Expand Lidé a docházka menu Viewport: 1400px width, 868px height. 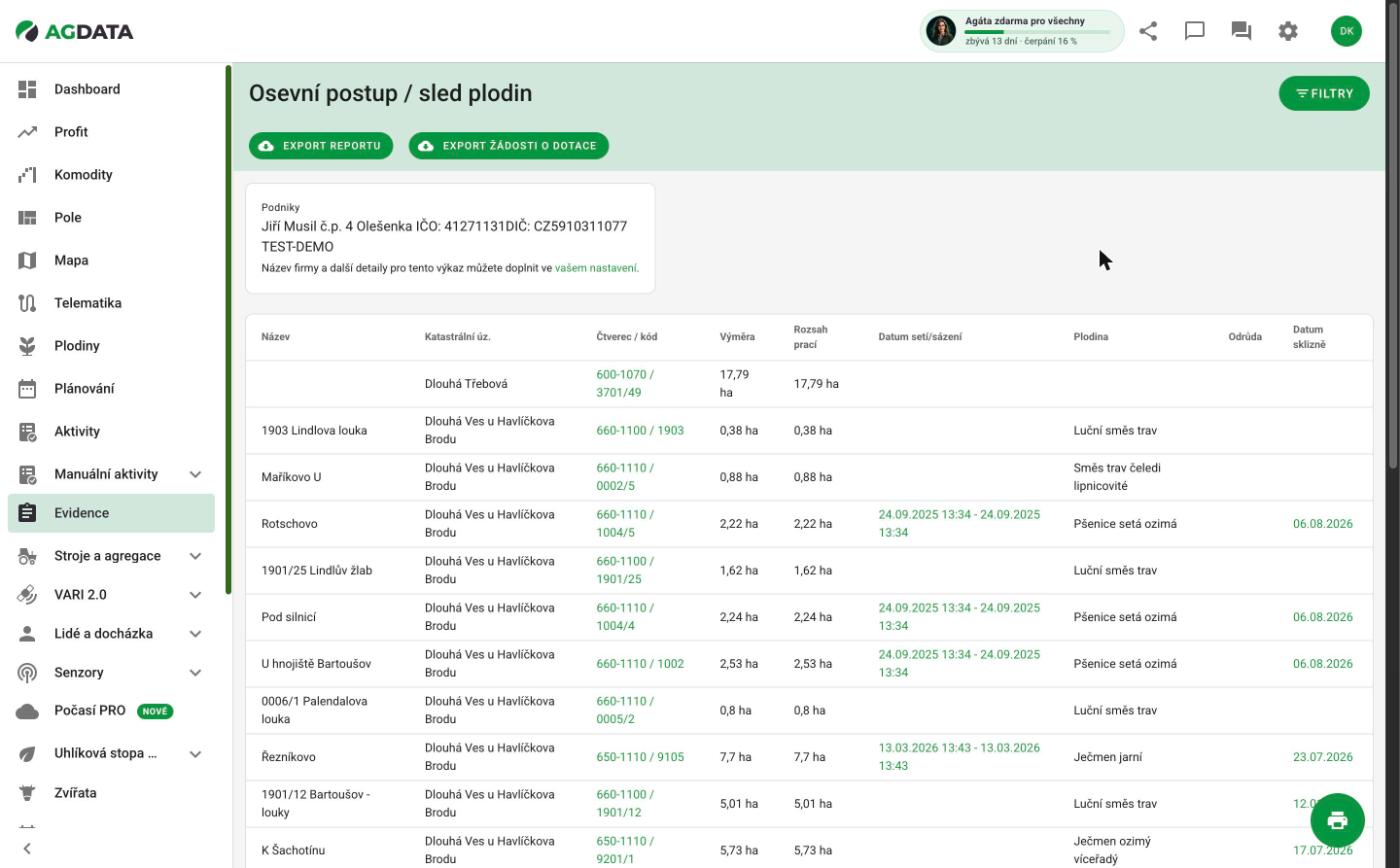(195, 634)
